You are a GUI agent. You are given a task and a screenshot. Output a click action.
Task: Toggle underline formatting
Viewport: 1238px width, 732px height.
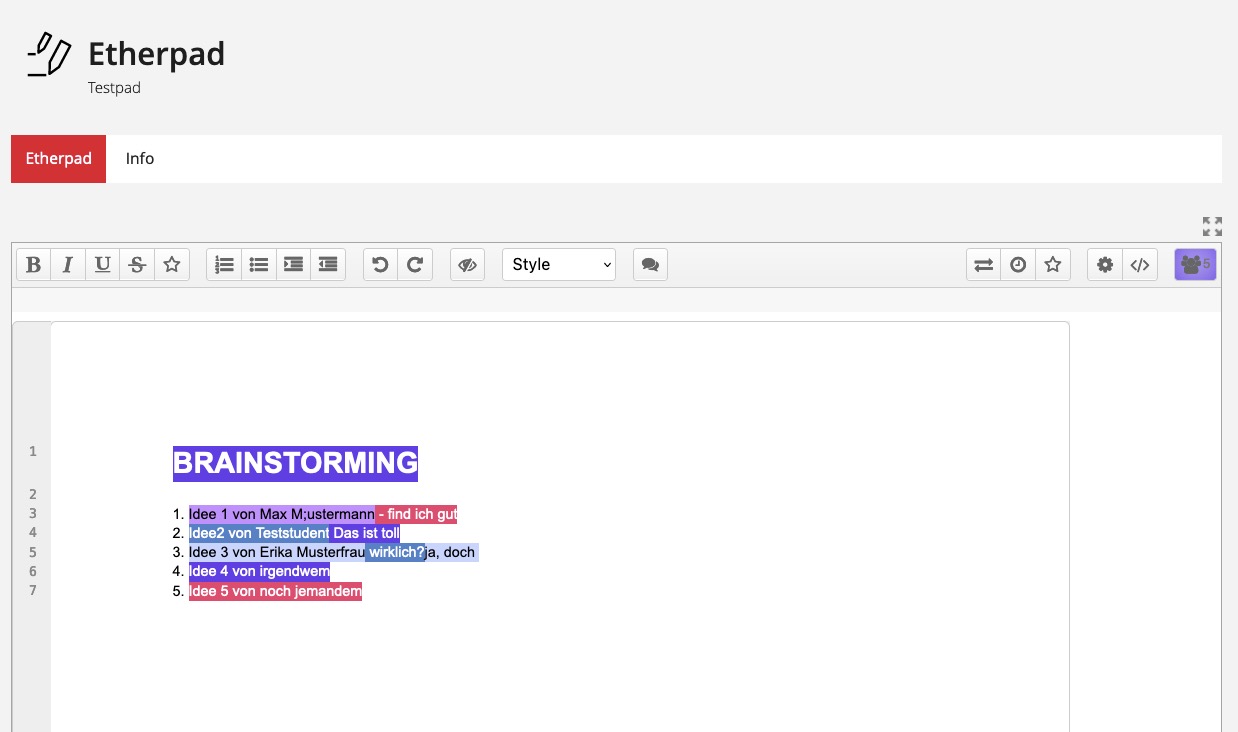(102, 265)
